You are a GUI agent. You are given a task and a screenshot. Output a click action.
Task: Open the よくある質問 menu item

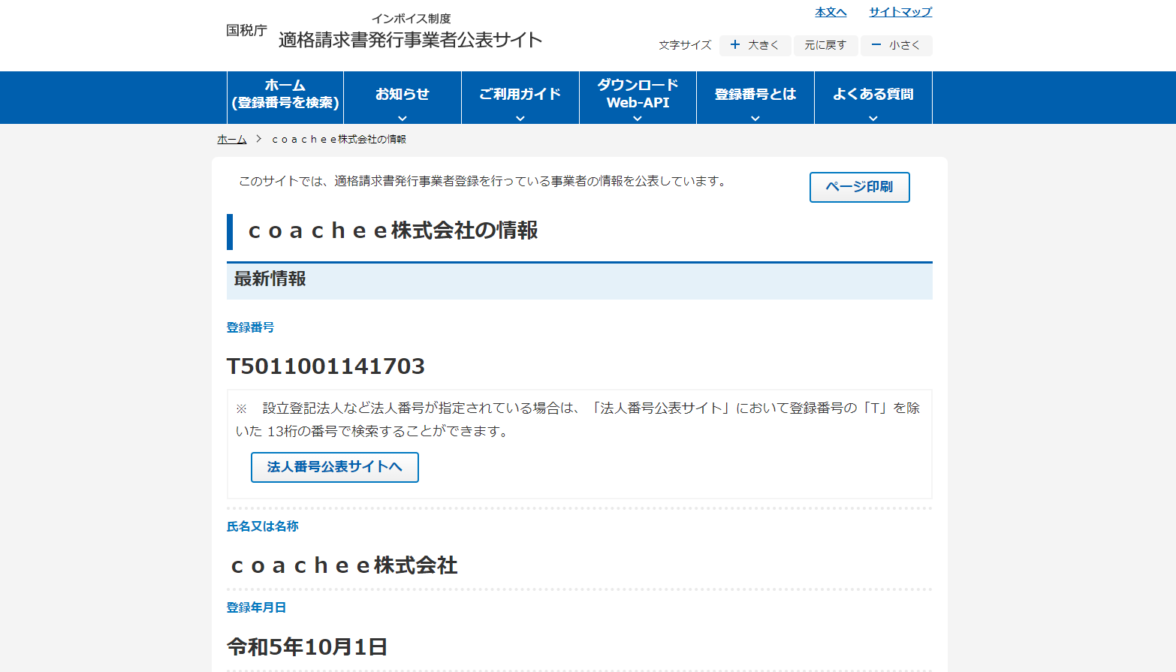tap(873, 96)
